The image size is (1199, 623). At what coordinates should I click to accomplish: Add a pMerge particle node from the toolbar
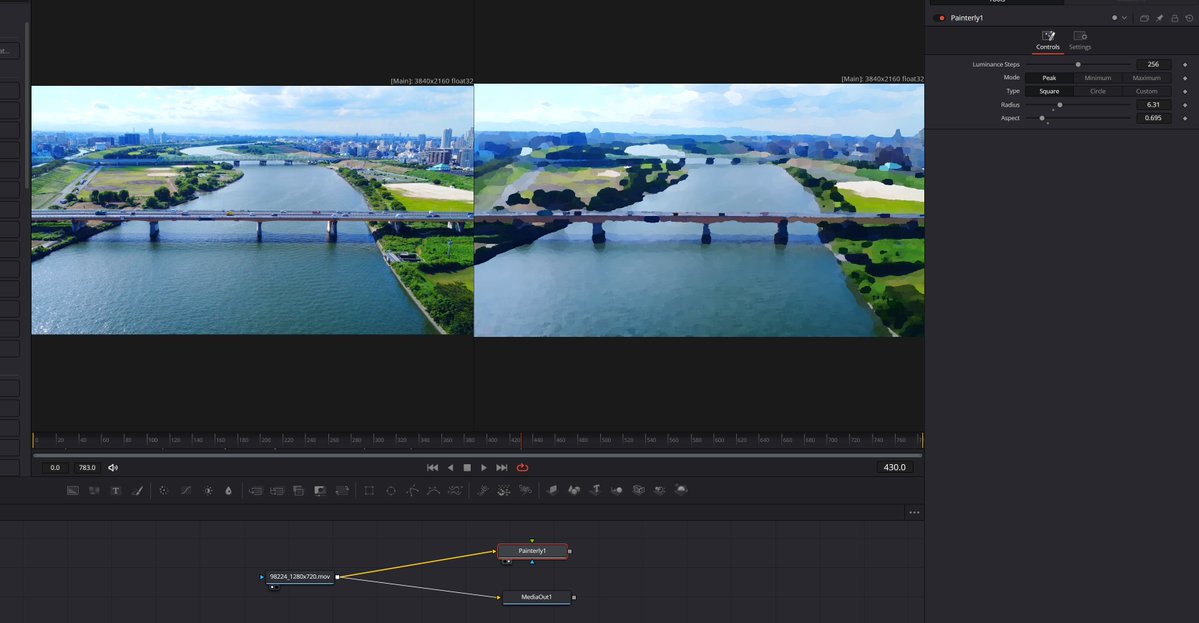pyautogui.click(x=504, y=491)
